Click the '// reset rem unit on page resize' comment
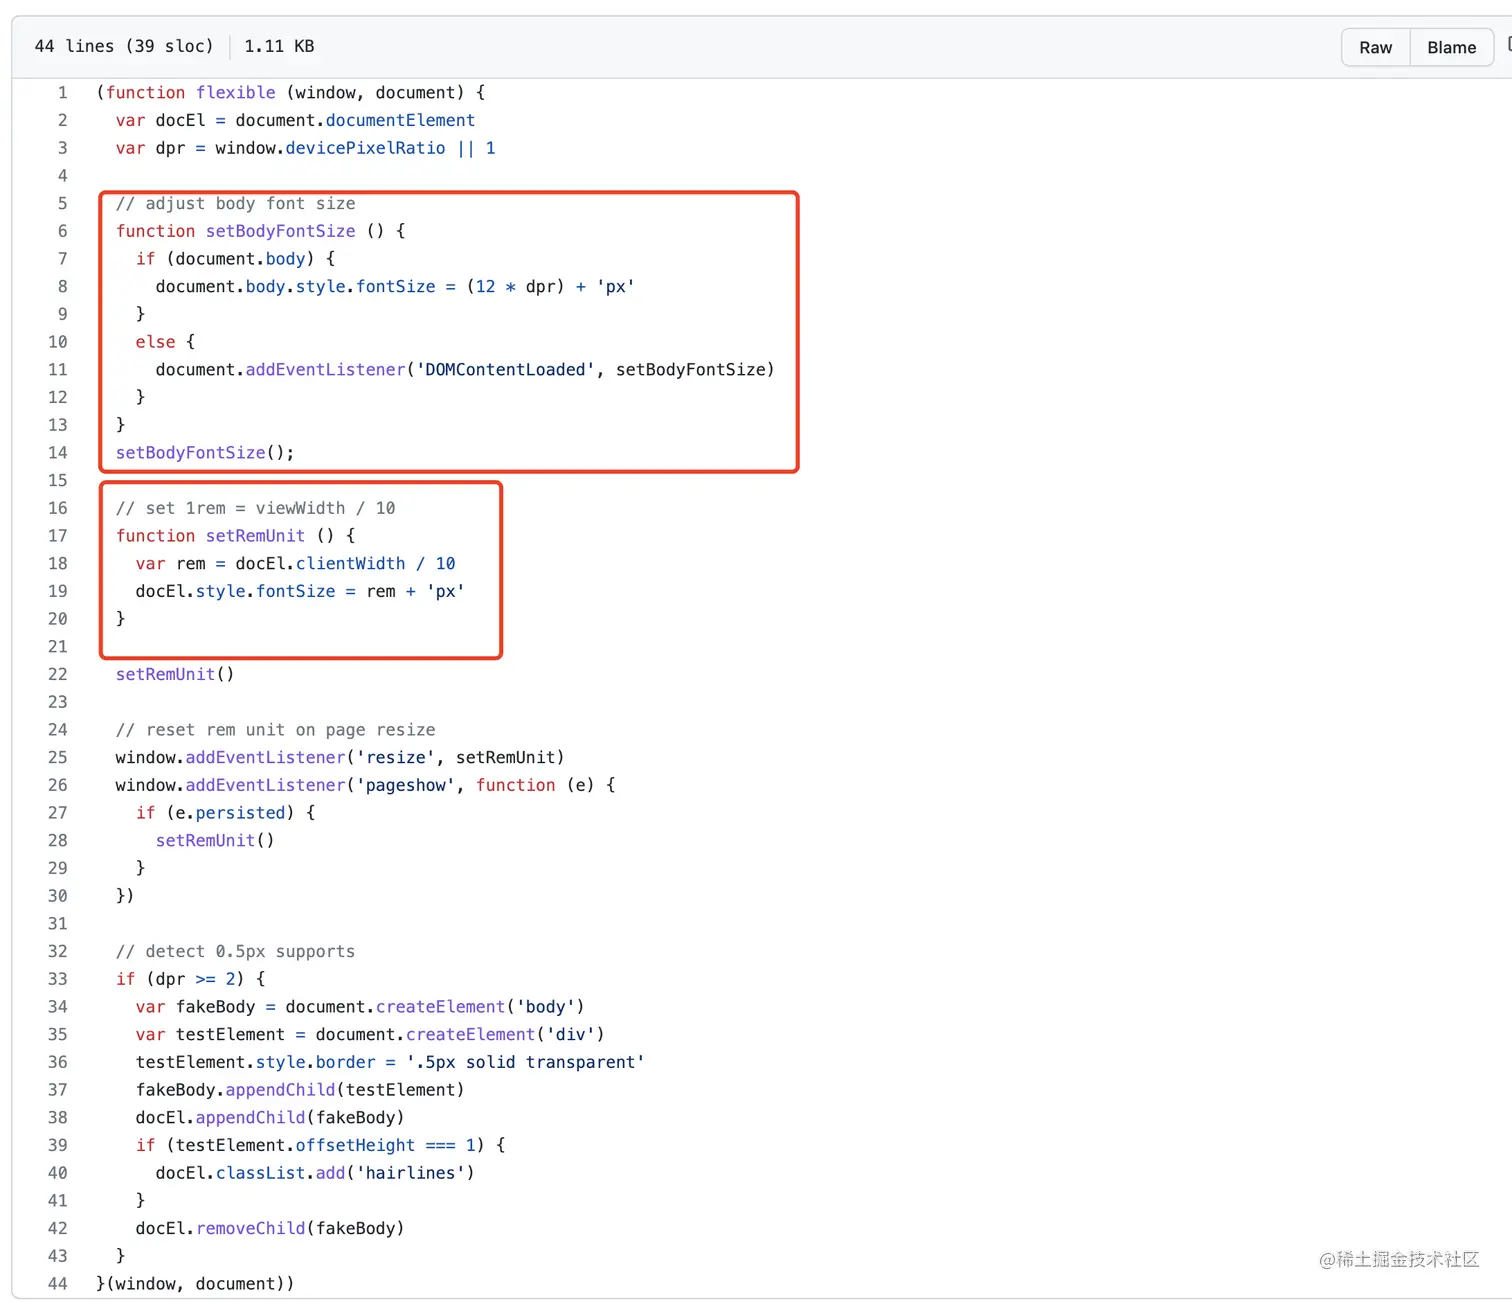 [x=276, y=730]
